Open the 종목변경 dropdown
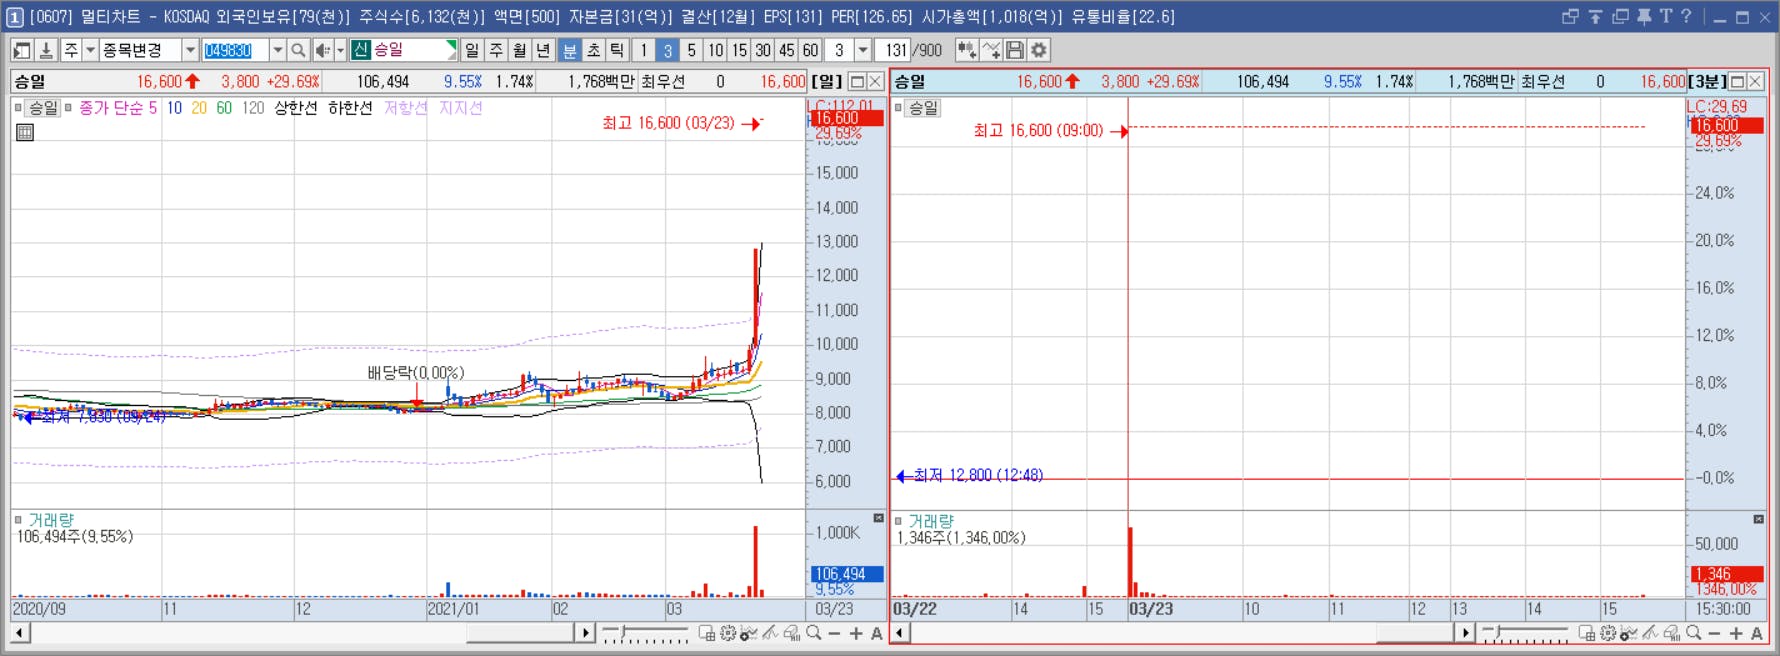 pyautogui.click(x=190, y=50)
